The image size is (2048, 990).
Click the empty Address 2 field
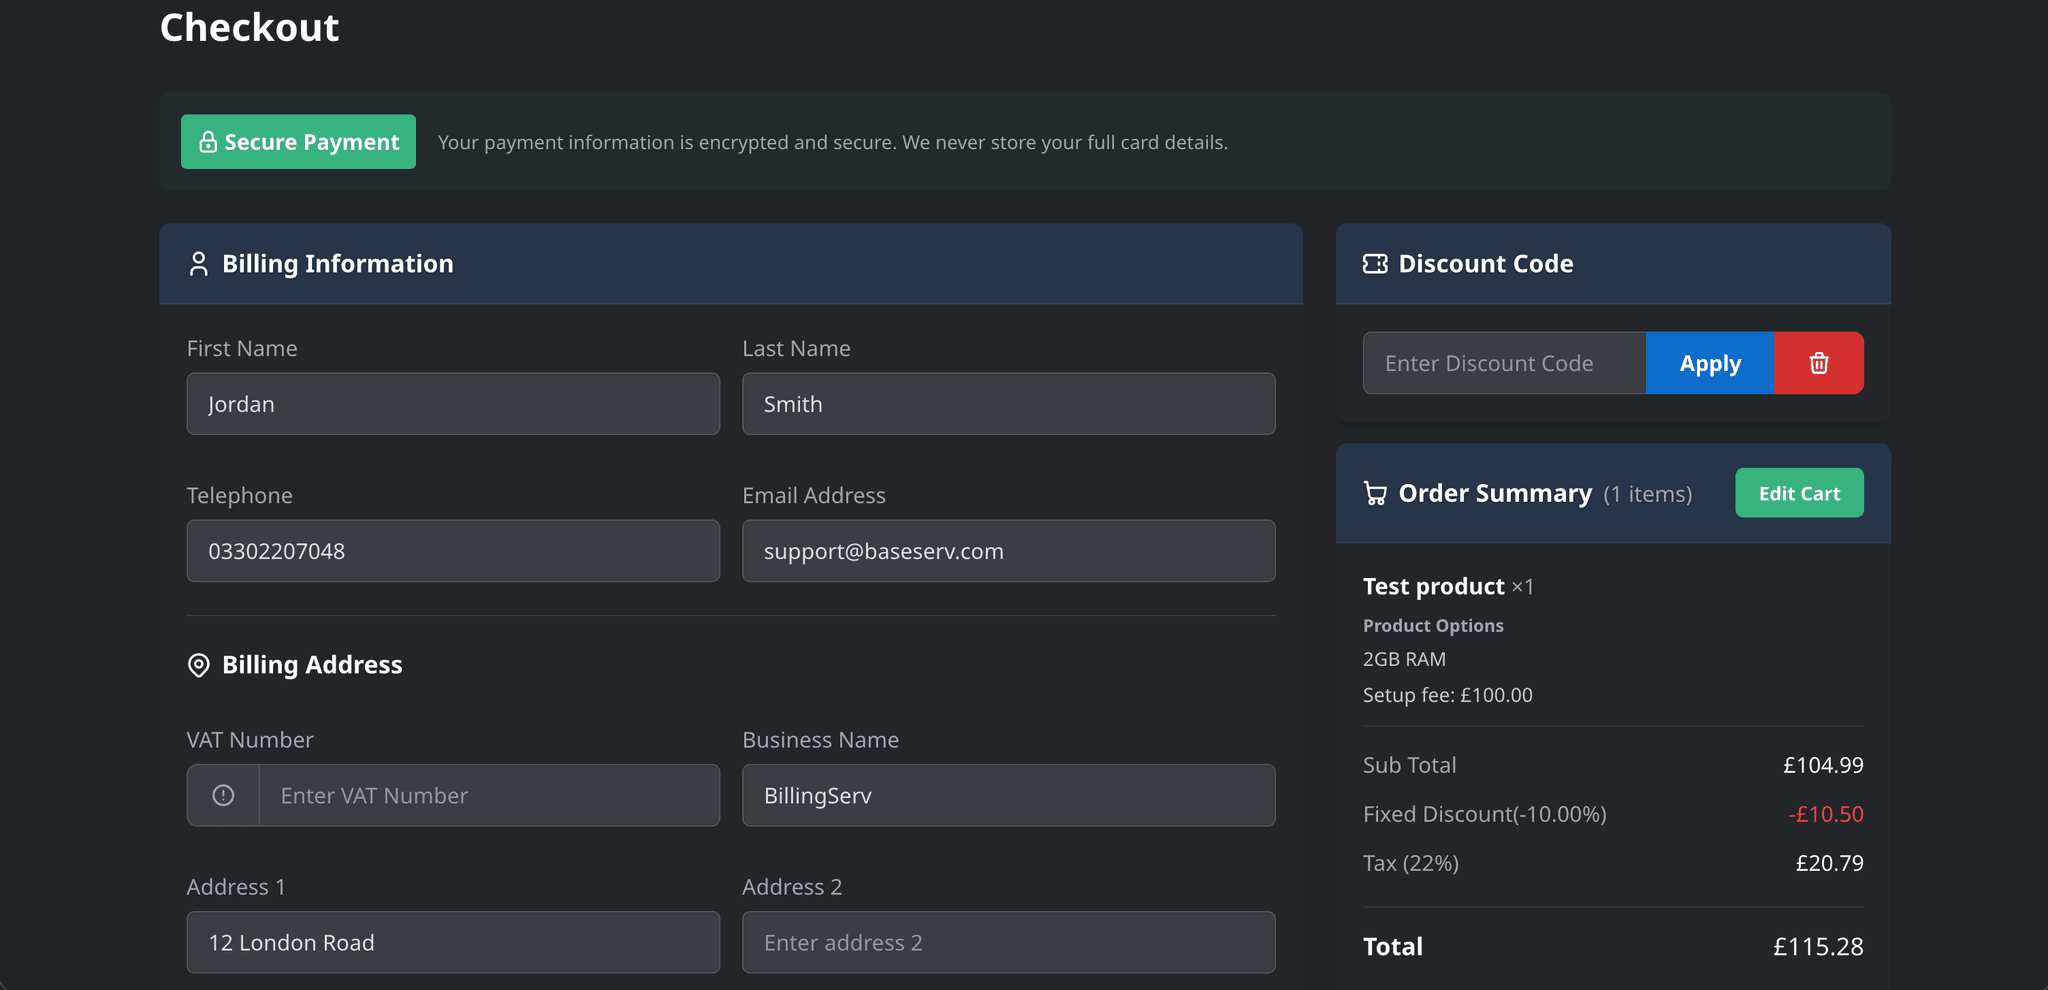click(x=1008, y=942)
